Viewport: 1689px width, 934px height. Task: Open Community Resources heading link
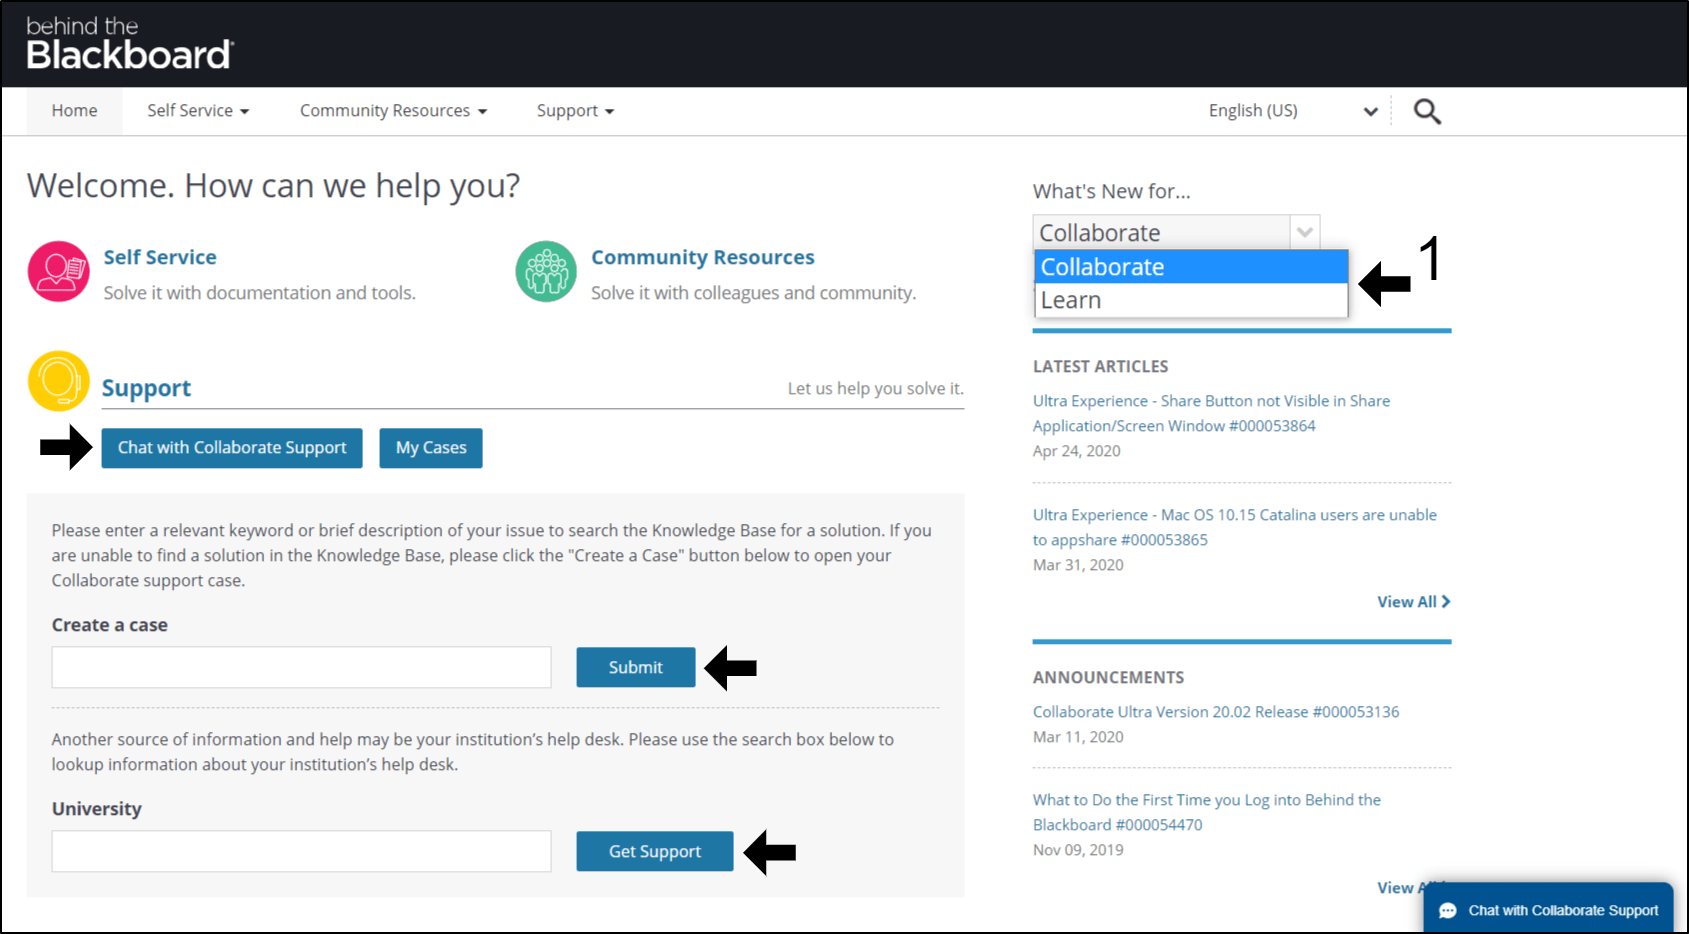703,257
